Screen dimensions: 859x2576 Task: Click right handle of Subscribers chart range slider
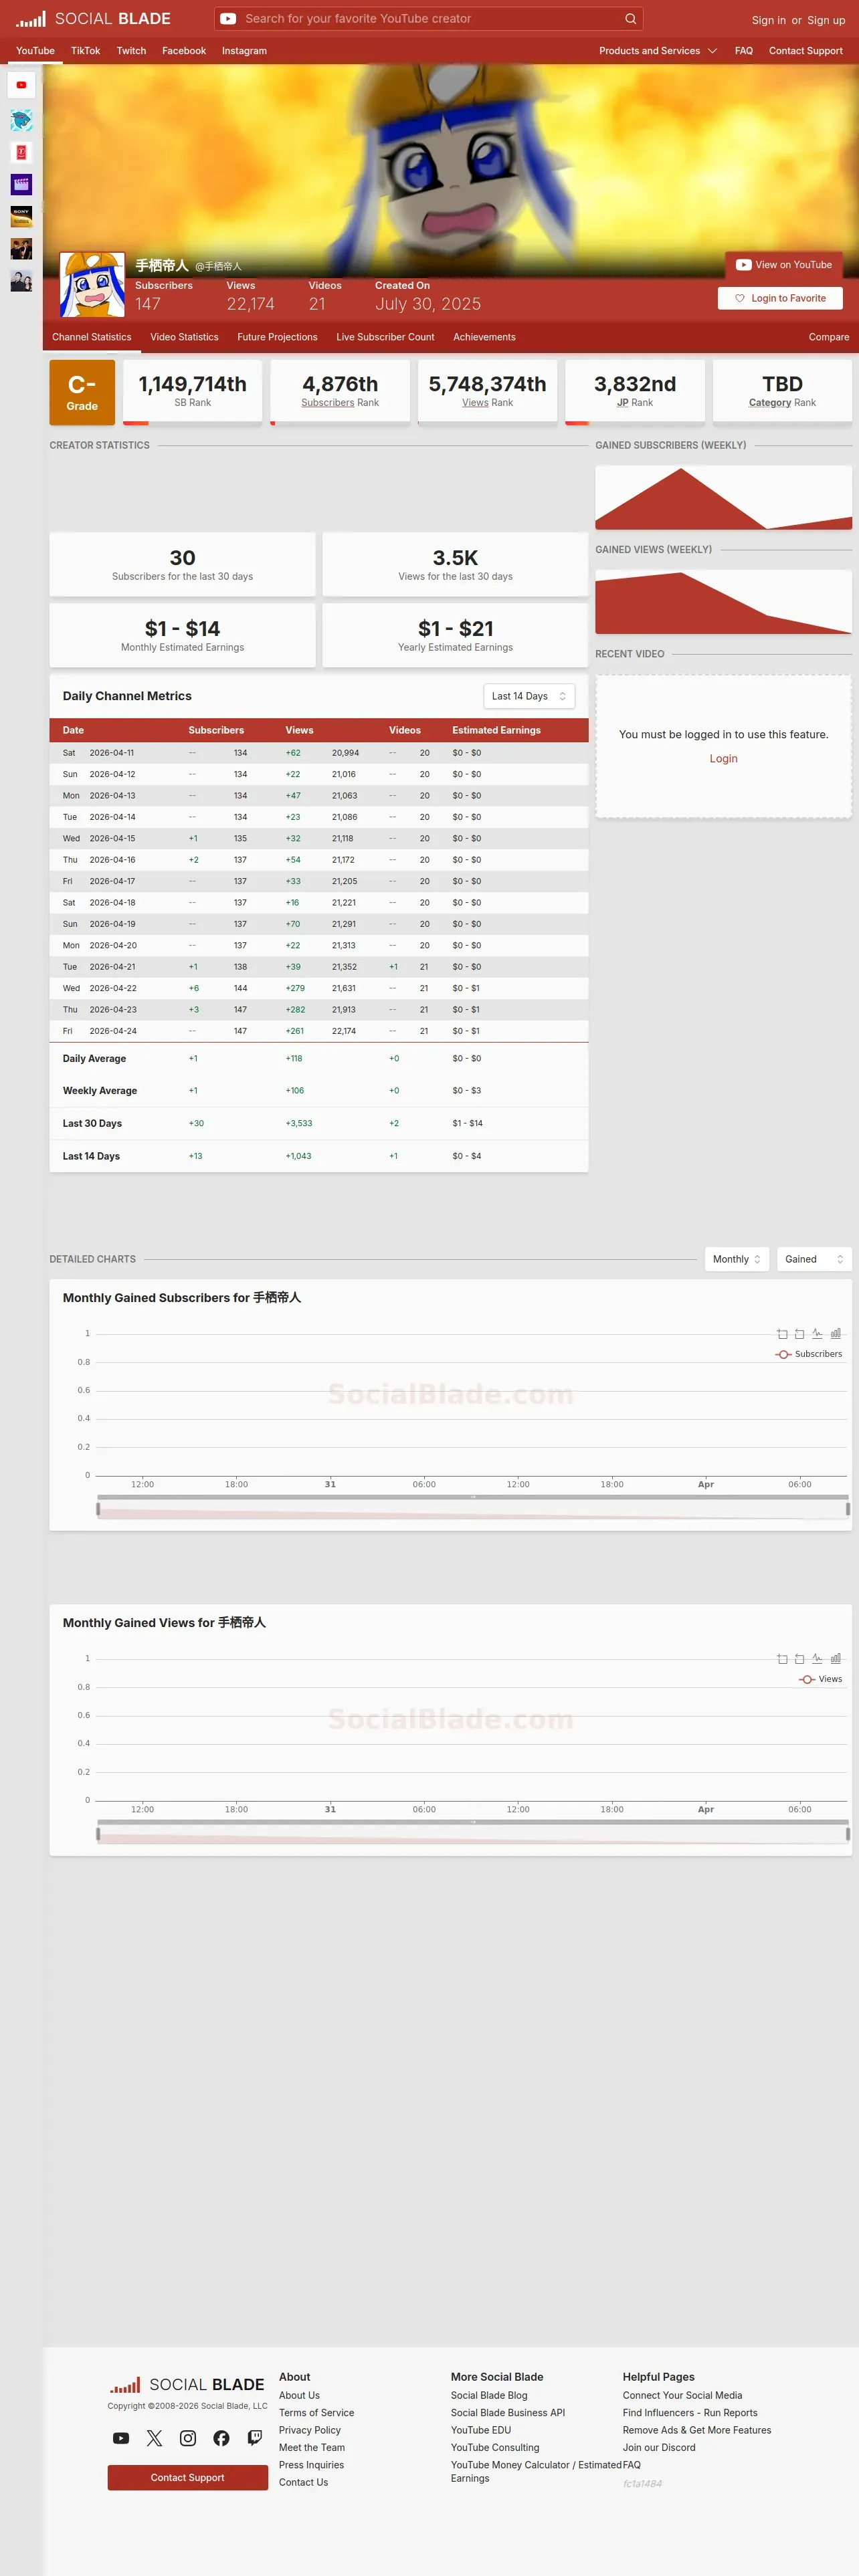coord(848,1509)
